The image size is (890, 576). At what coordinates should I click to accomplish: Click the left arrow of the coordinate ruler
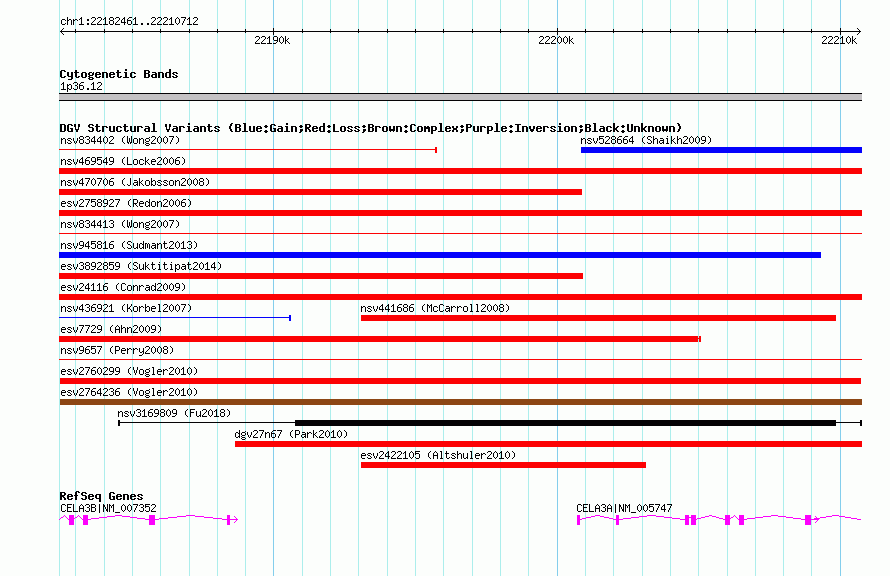63,32
